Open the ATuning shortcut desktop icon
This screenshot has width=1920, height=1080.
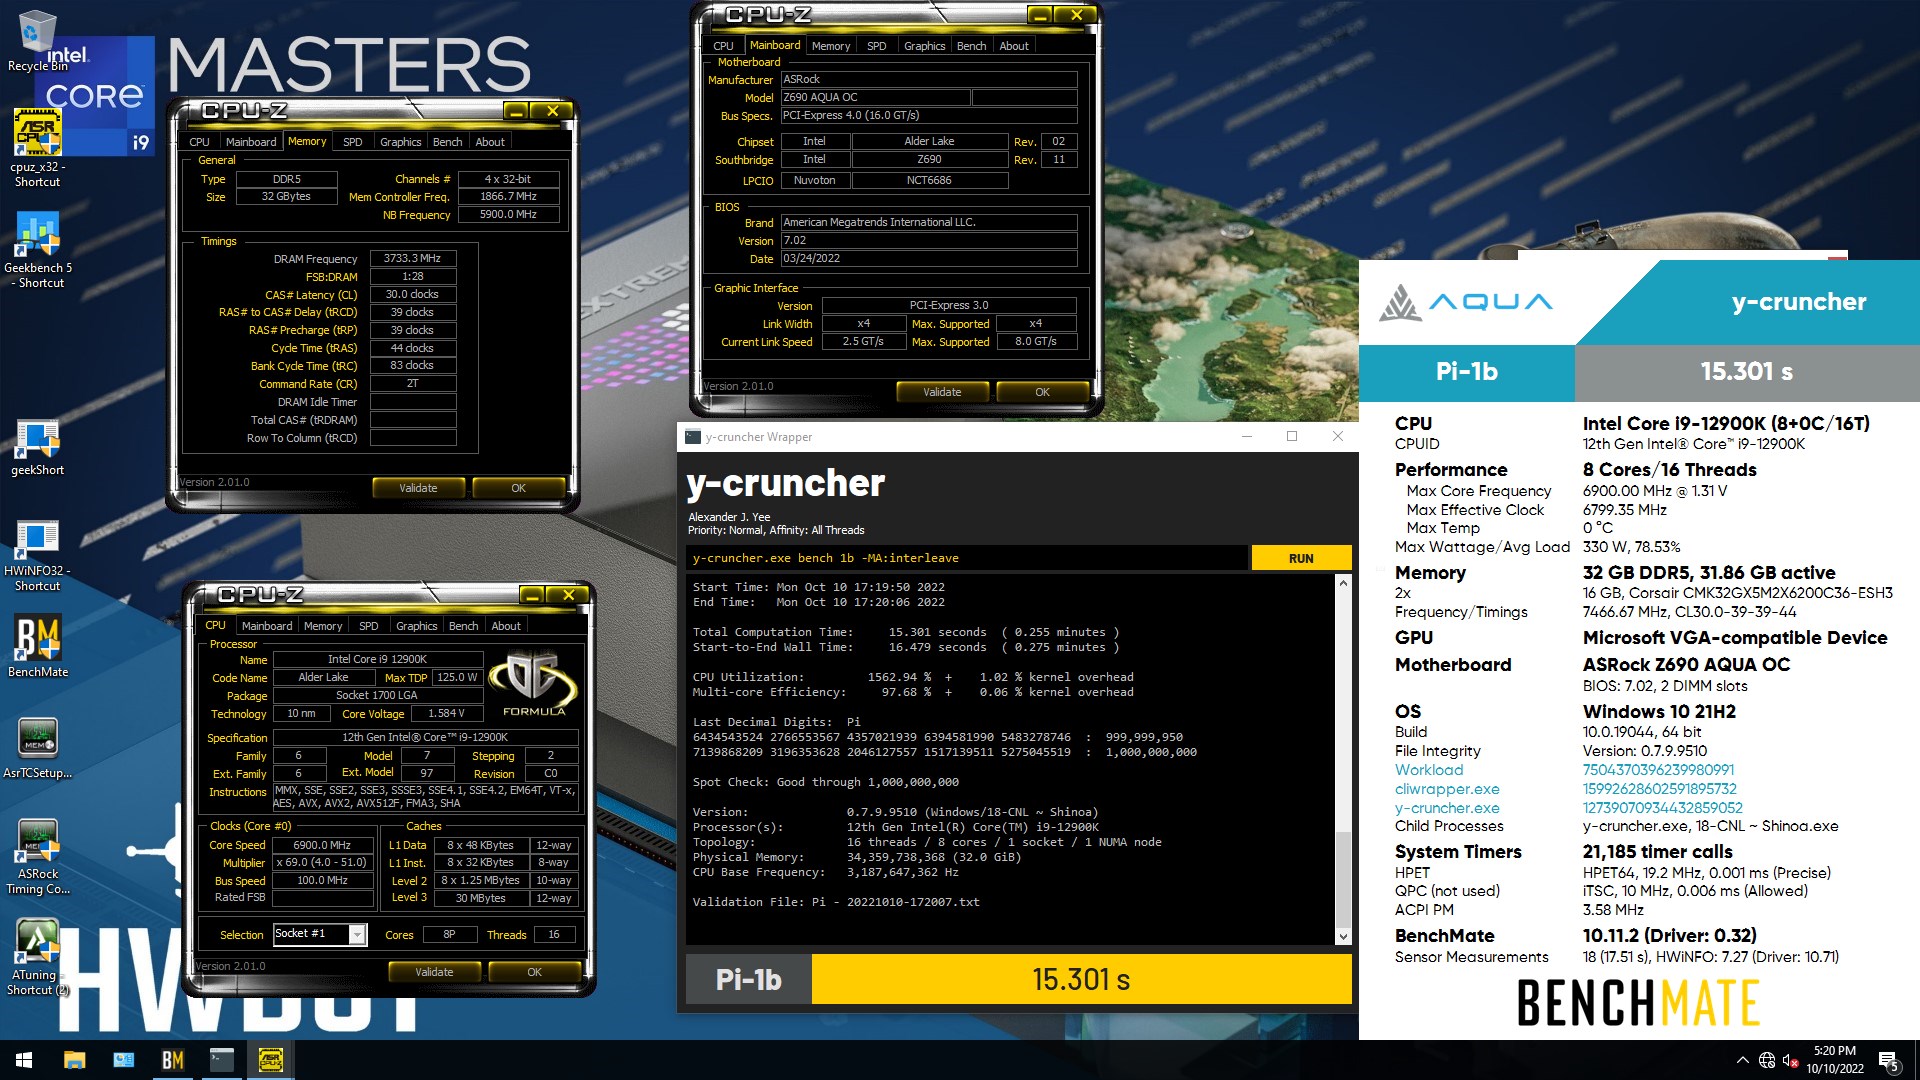[37, 958]
